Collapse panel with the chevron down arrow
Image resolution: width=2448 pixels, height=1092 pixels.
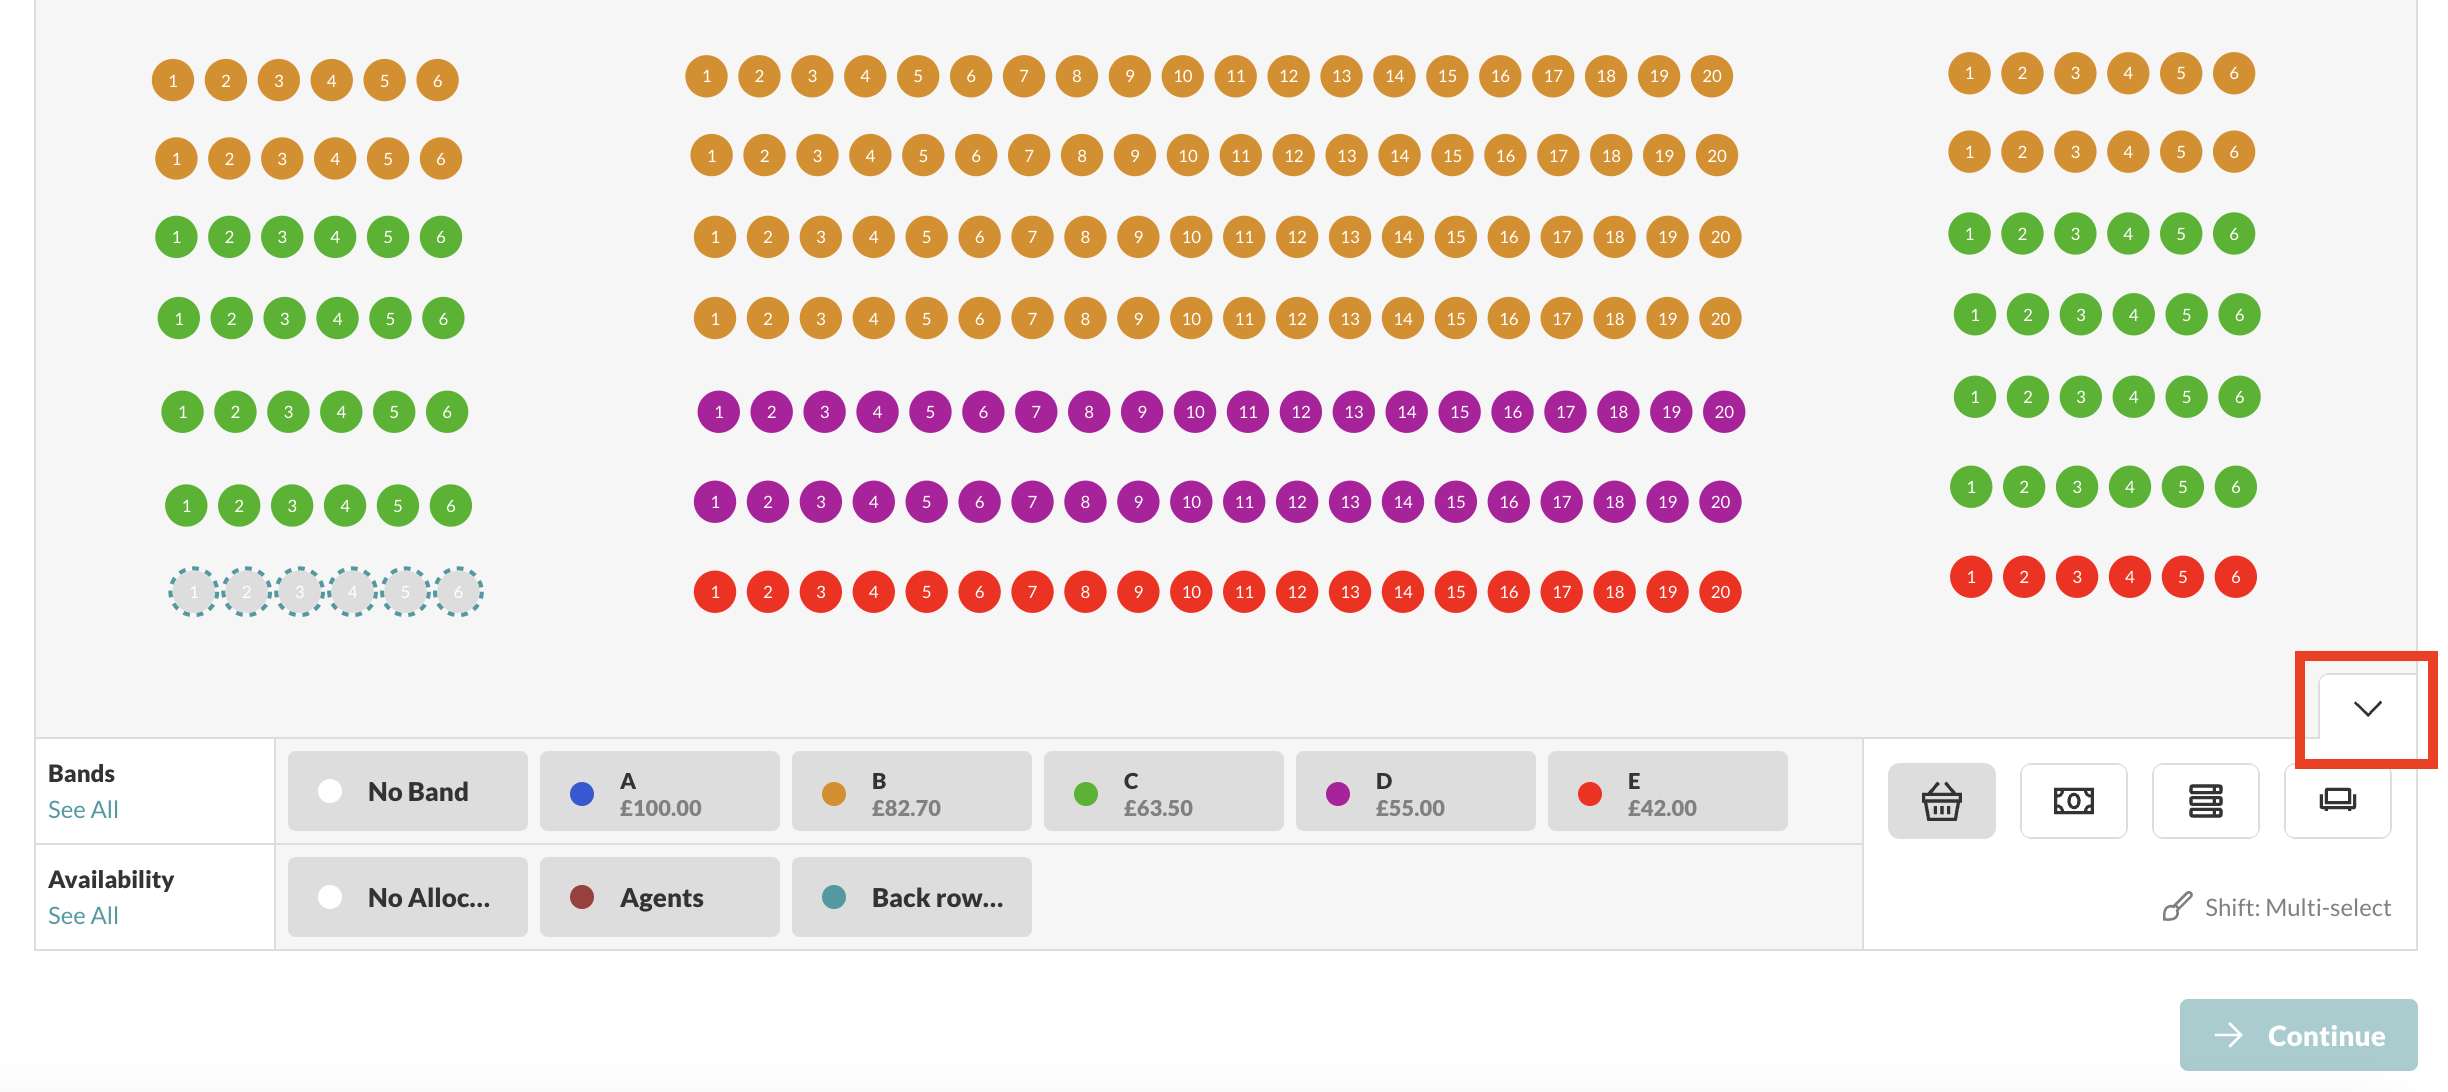pos(2367,709)
